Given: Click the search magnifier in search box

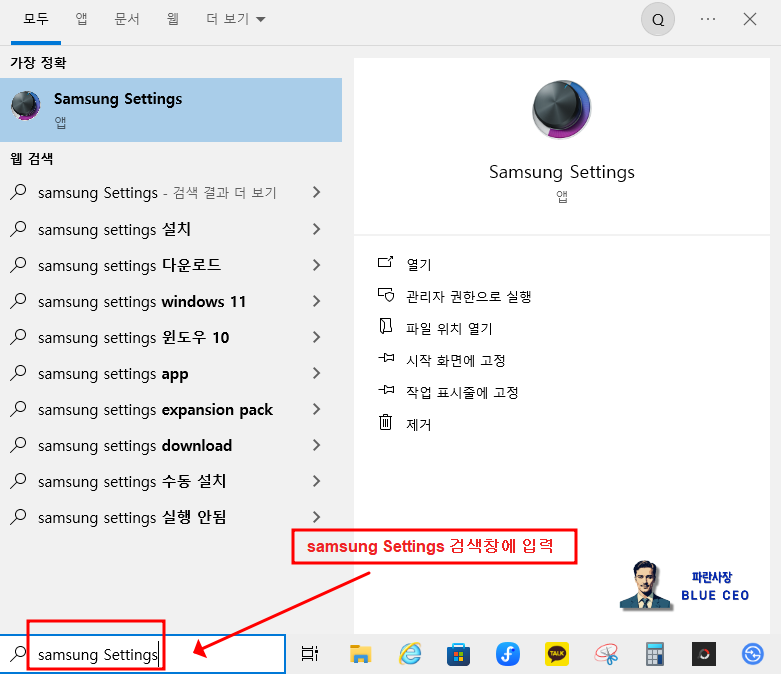Looking at the screenshot, I should pos(18,653).
